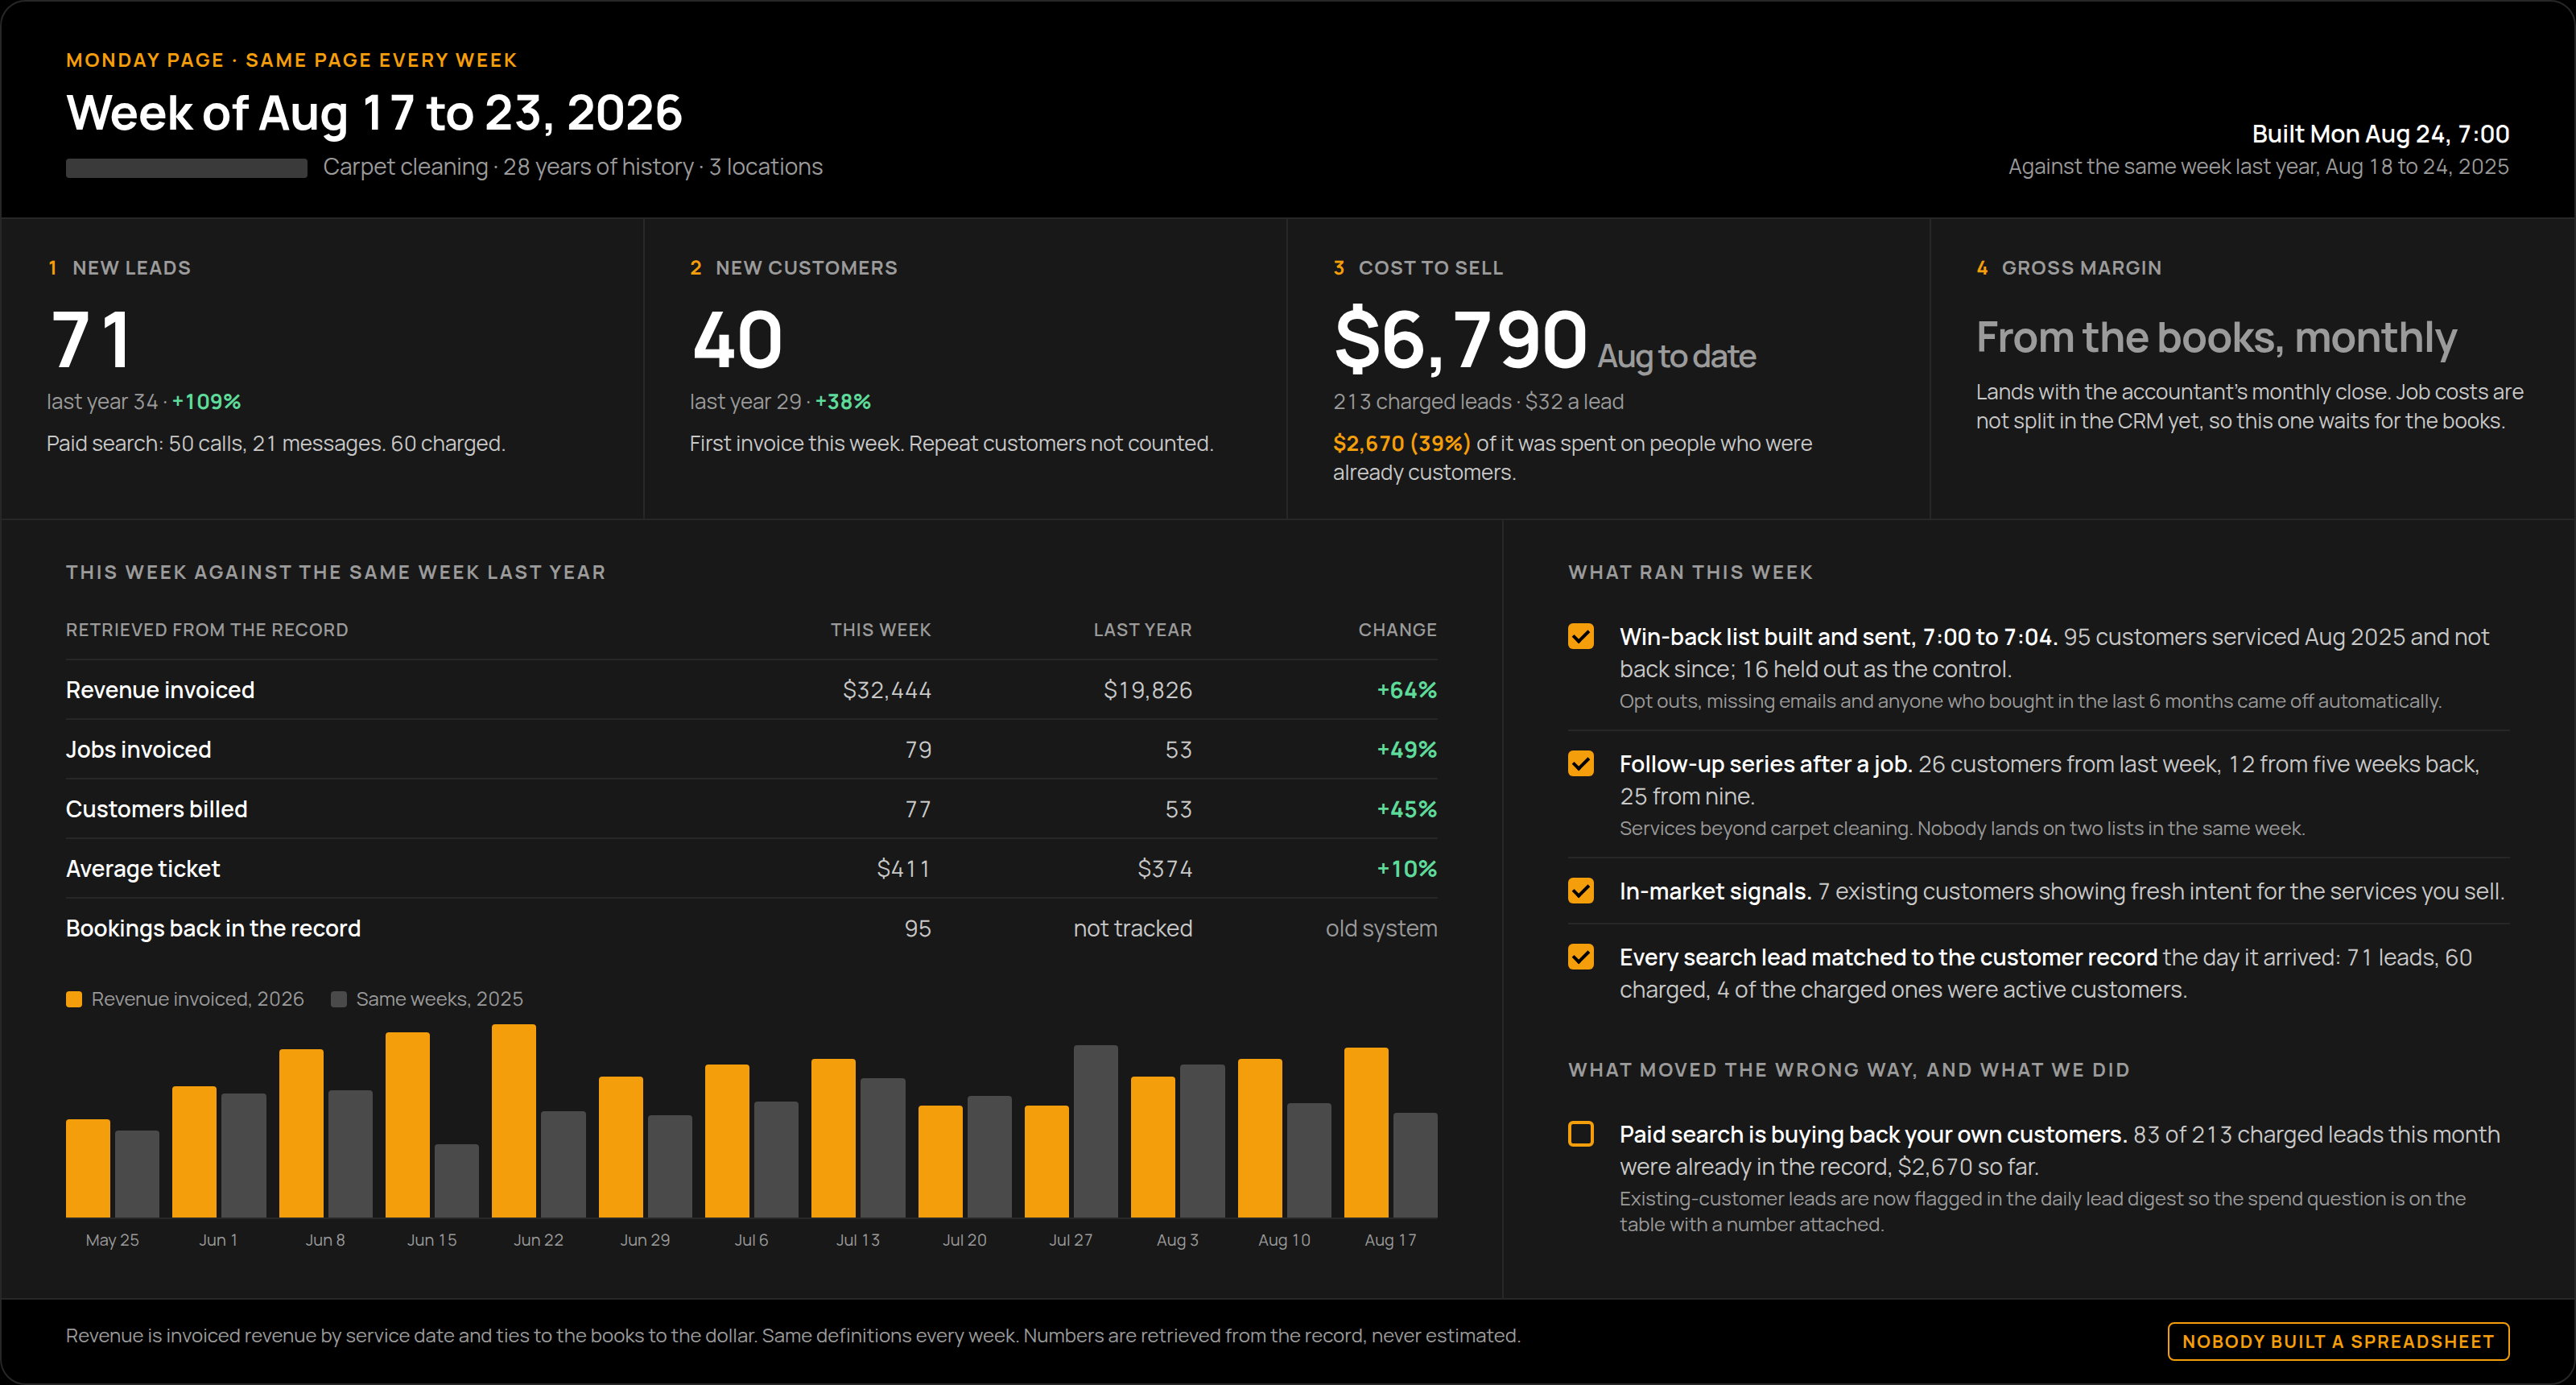The height and width of the screenshot is (1385, 2576).
Task: Click the LAST YEAR column header
Action: [x=1142, y=630]
